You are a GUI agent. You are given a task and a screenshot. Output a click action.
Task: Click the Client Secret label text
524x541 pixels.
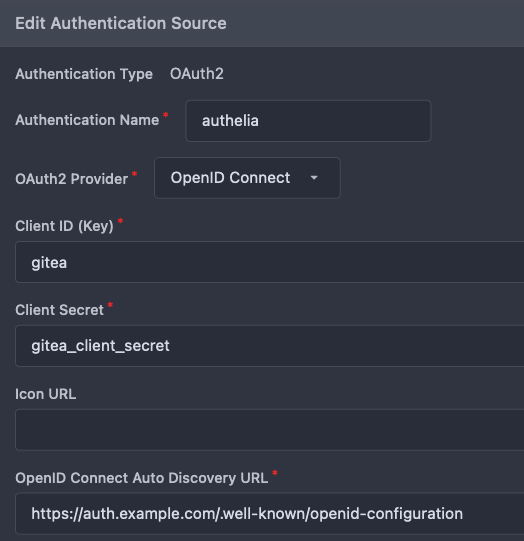tap(59, 310)
